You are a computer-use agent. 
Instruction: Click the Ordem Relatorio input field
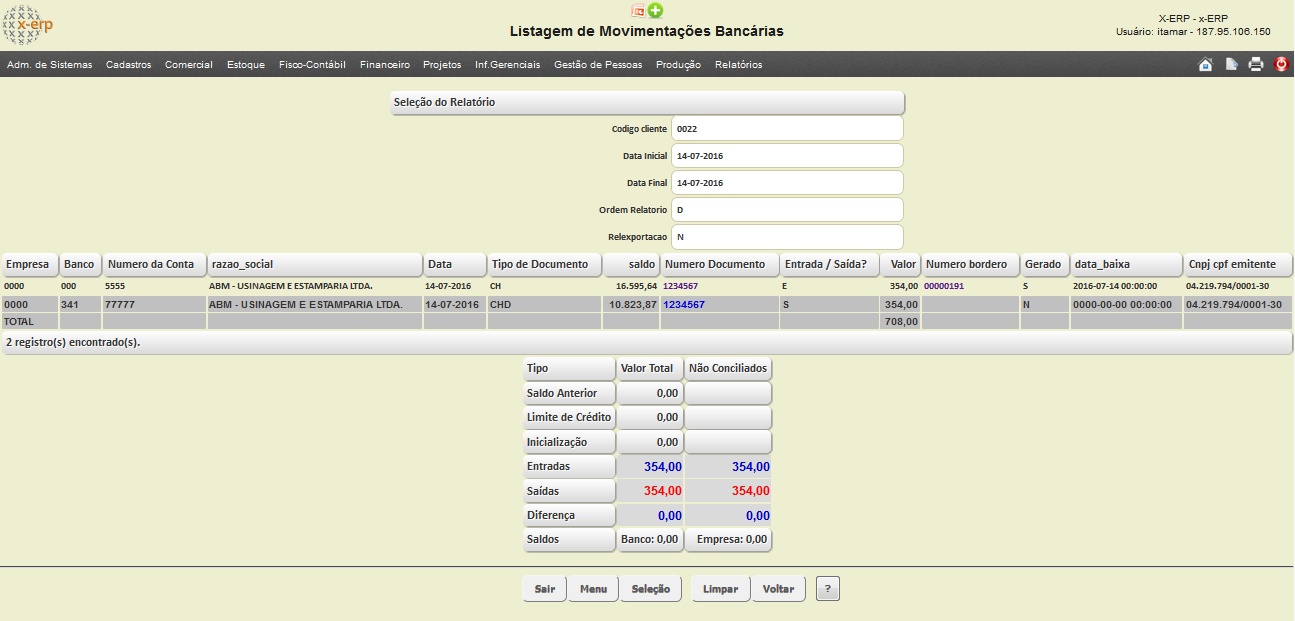pyautogui.click(x=787, y=210)
